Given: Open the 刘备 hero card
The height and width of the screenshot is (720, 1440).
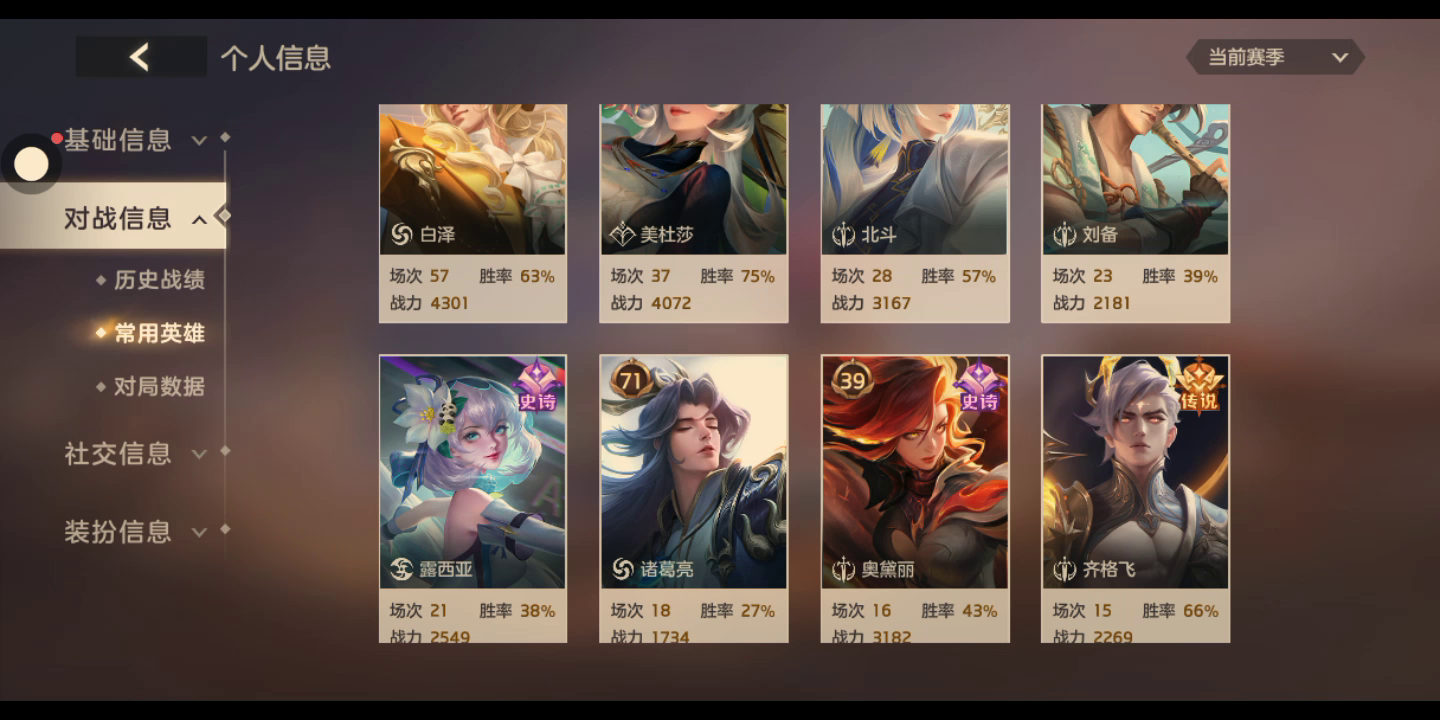Looking at the screenshot, I should pyautogui.click(x=1135, y=213).
